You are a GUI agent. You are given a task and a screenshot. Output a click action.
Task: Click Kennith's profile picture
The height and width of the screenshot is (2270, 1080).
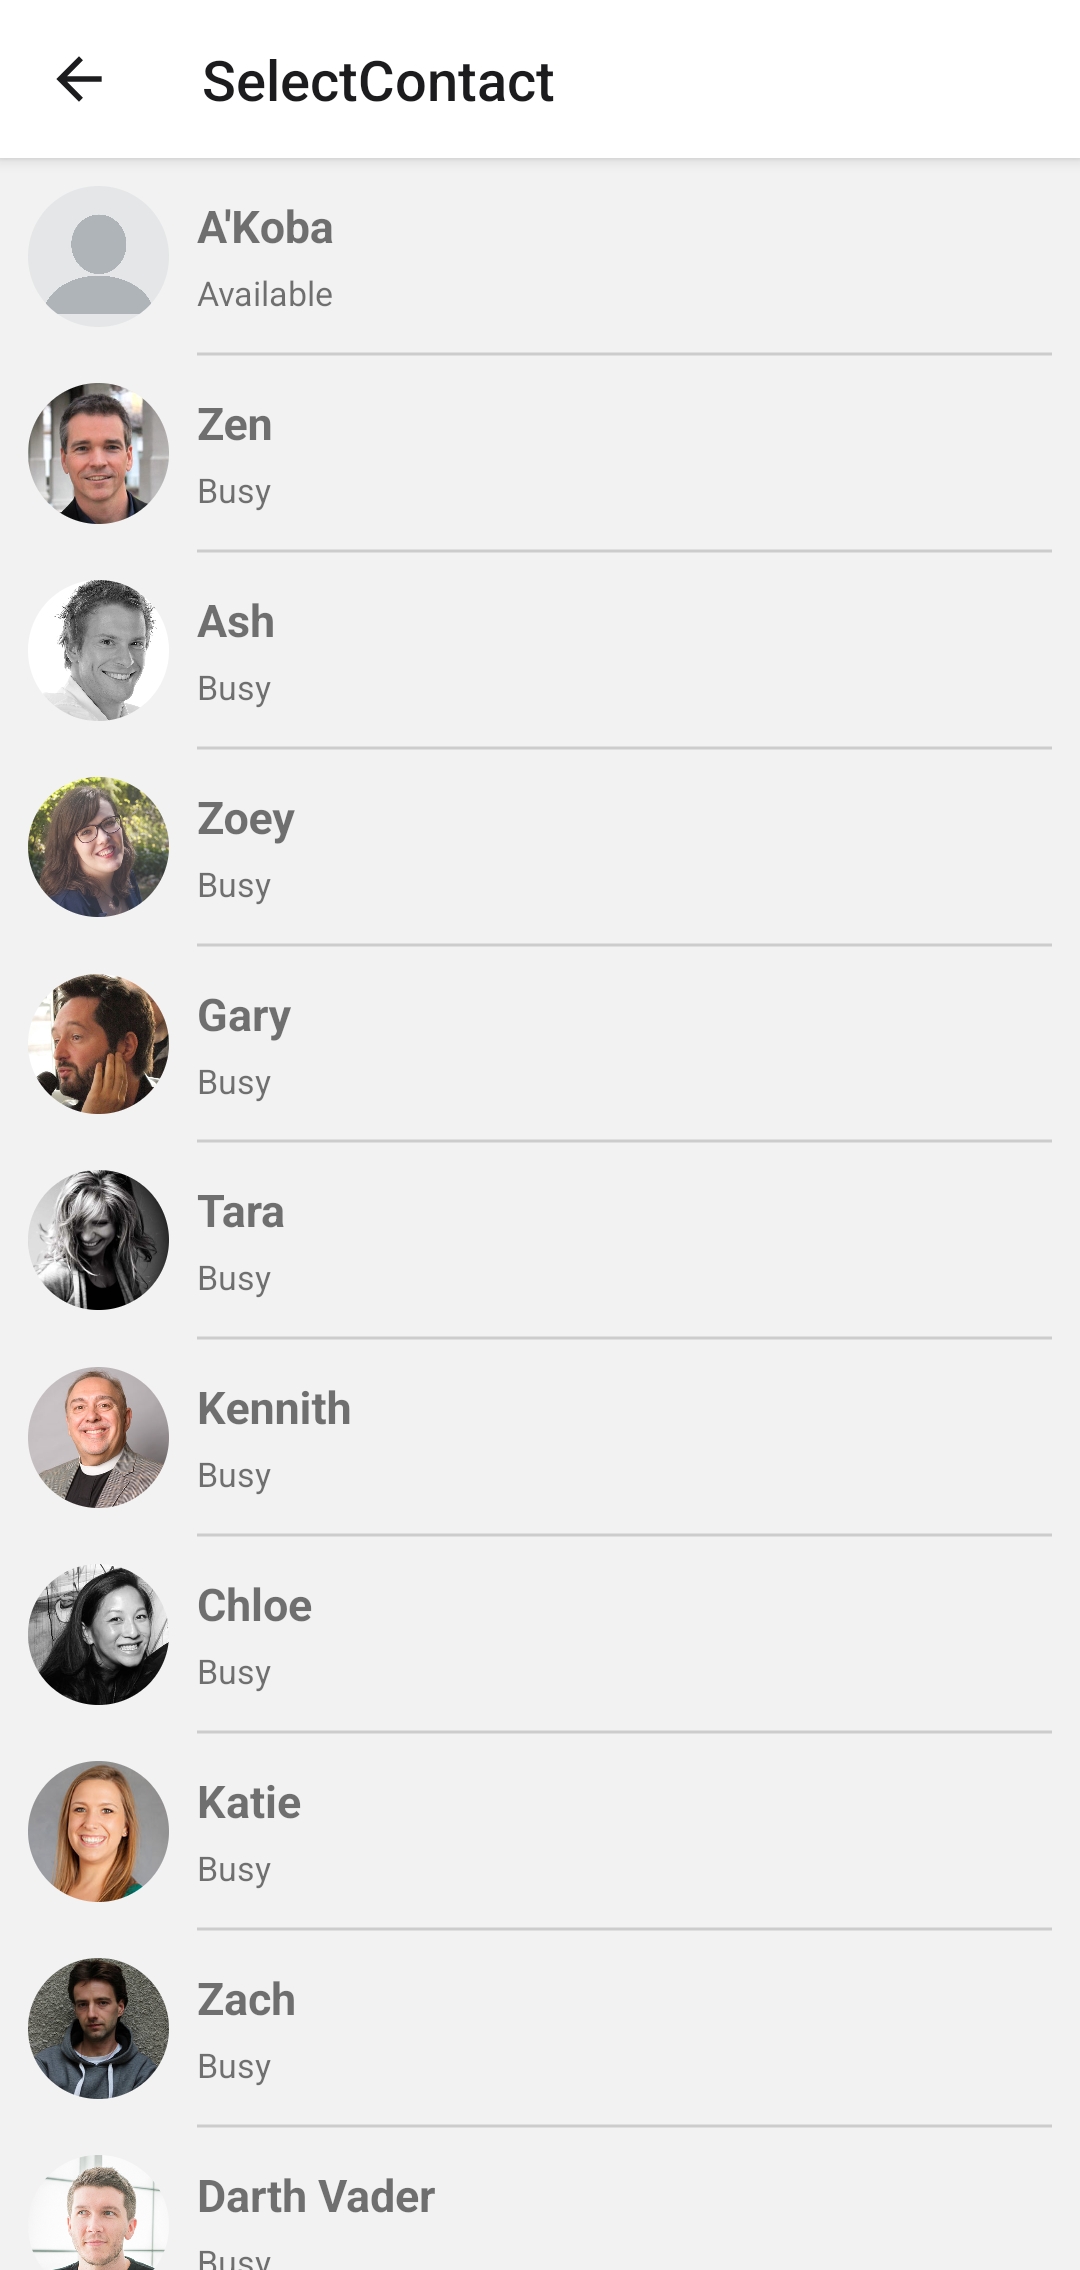click(98, 1437)
